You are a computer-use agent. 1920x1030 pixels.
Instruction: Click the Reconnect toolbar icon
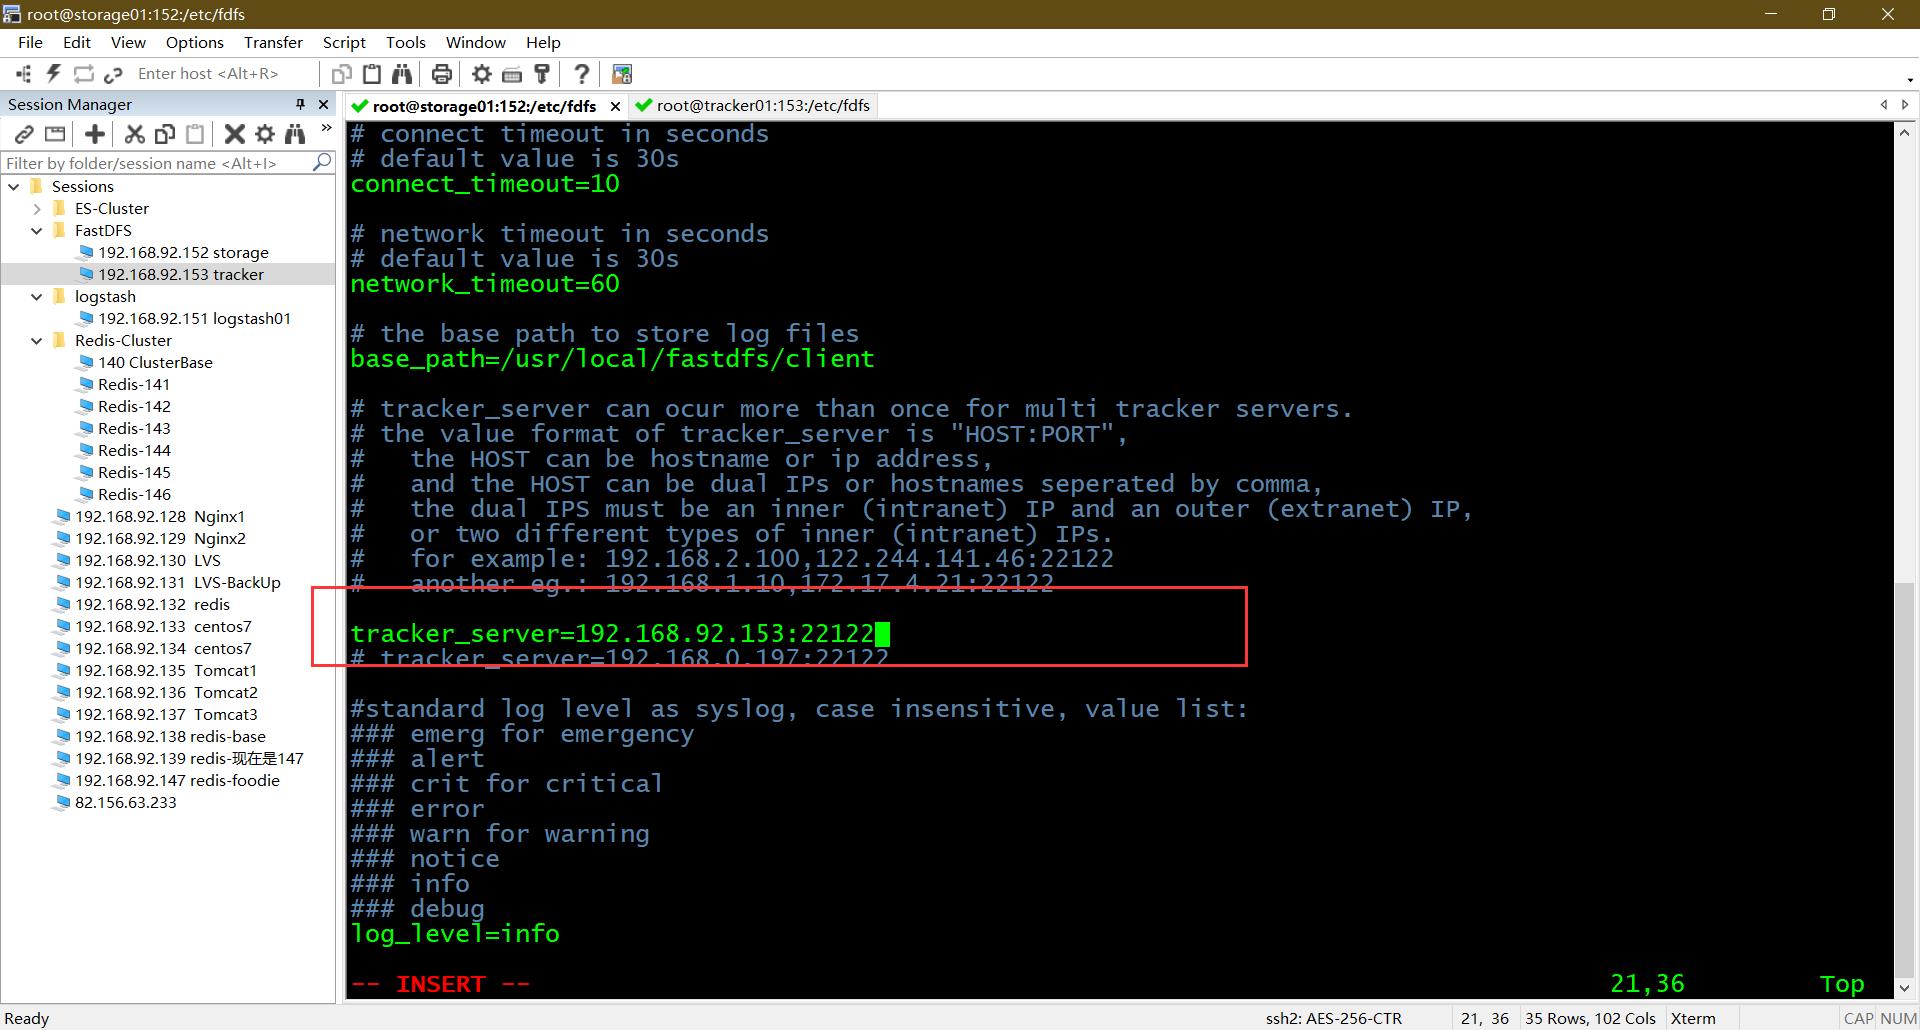coord(84,74)
